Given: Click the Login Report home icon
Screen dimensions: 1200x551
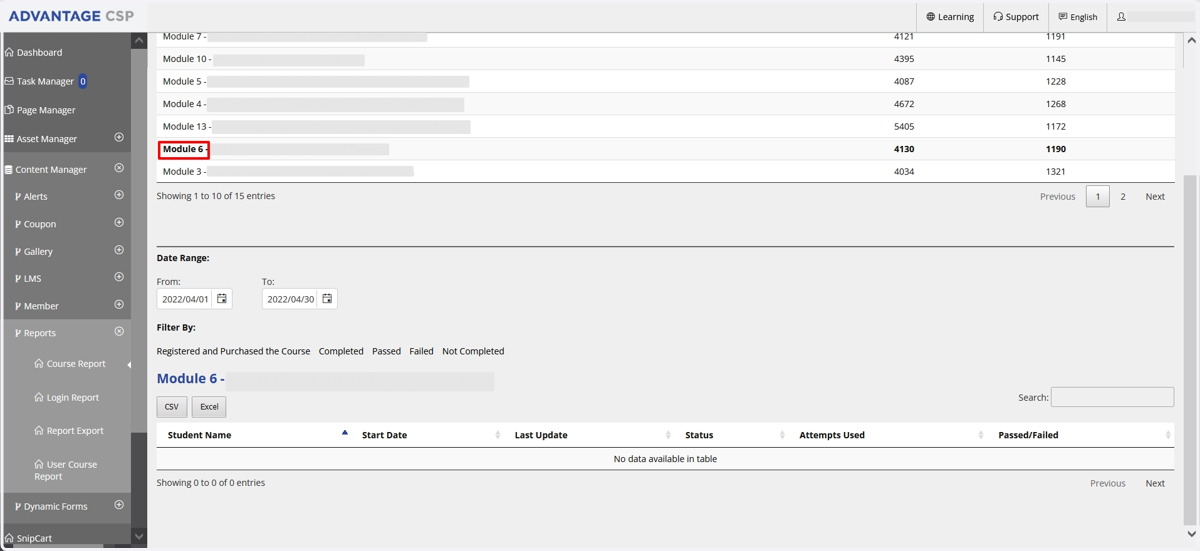Looking at the screenshot, I should pyautogui.click(x=39, y=397).
